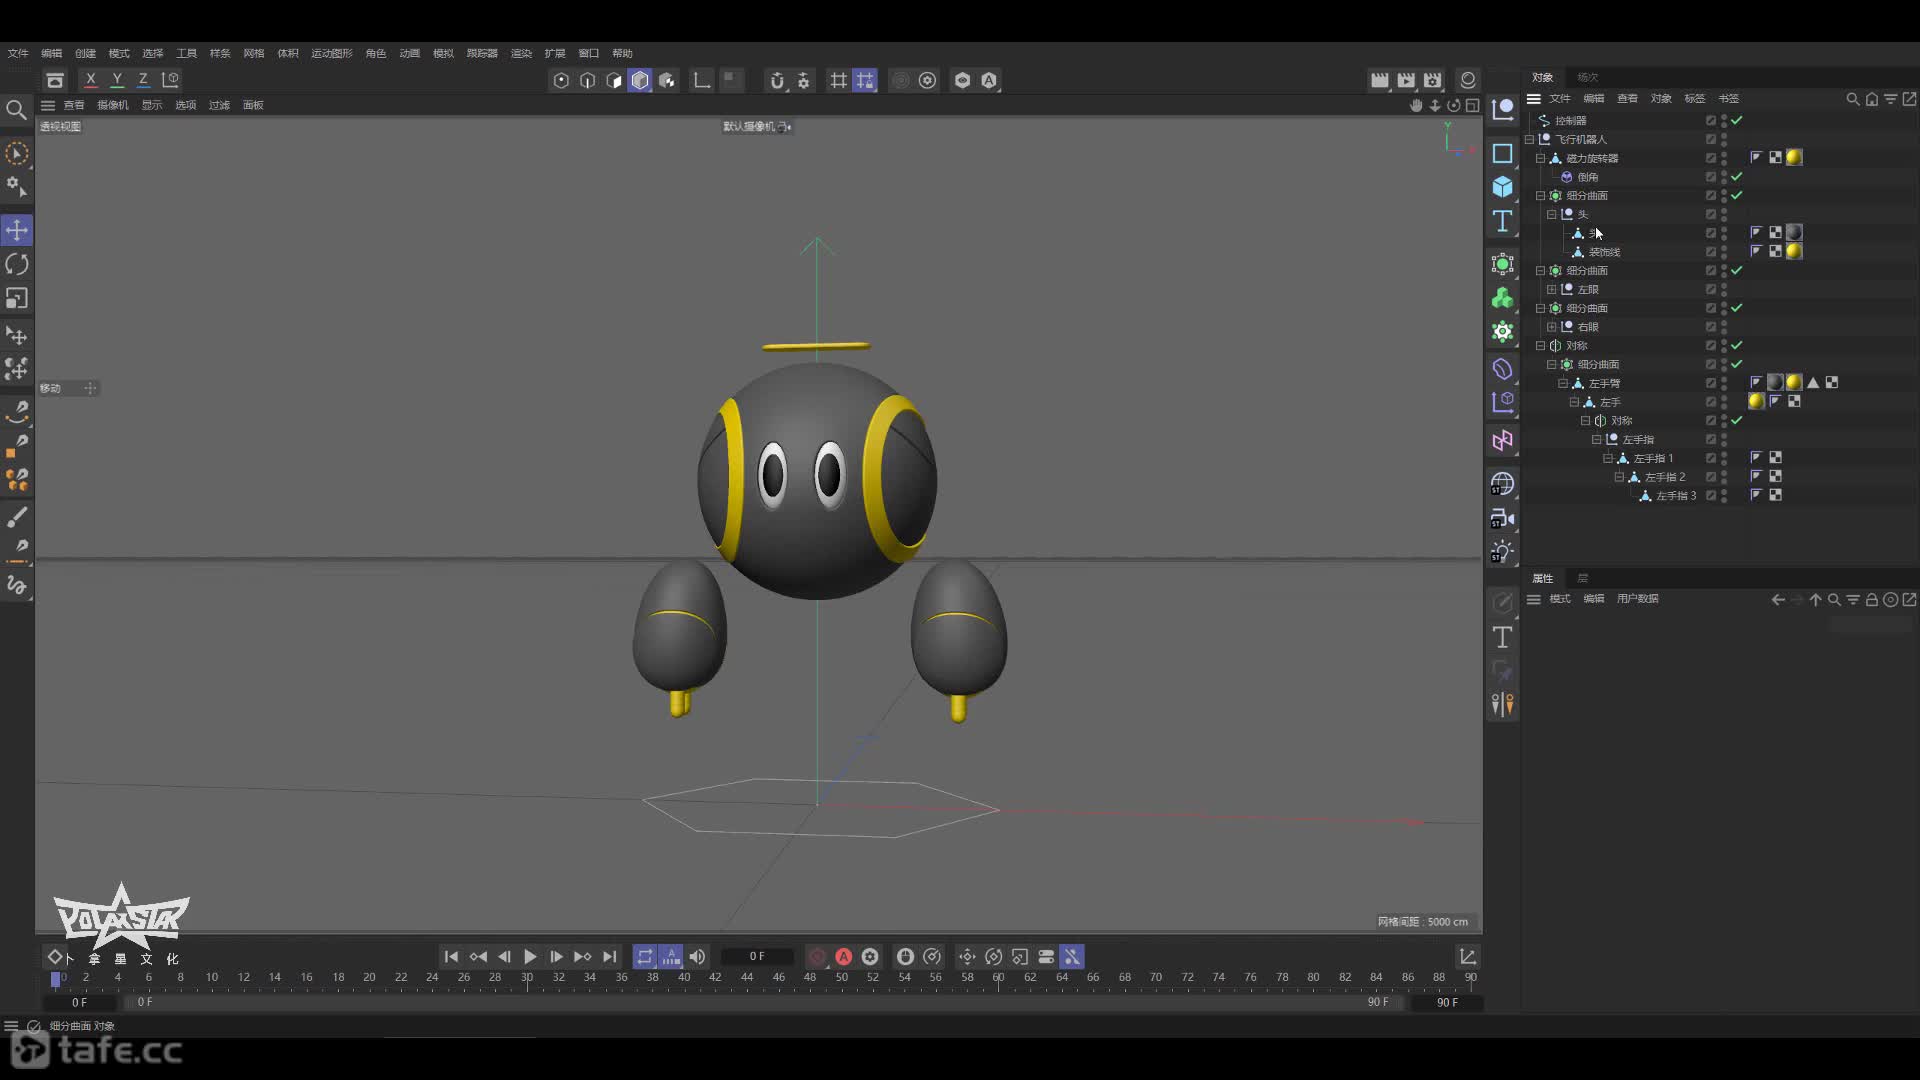Open render settings clapperboard with gear
The image size is (1920, 1080).
coord(1433,80)
